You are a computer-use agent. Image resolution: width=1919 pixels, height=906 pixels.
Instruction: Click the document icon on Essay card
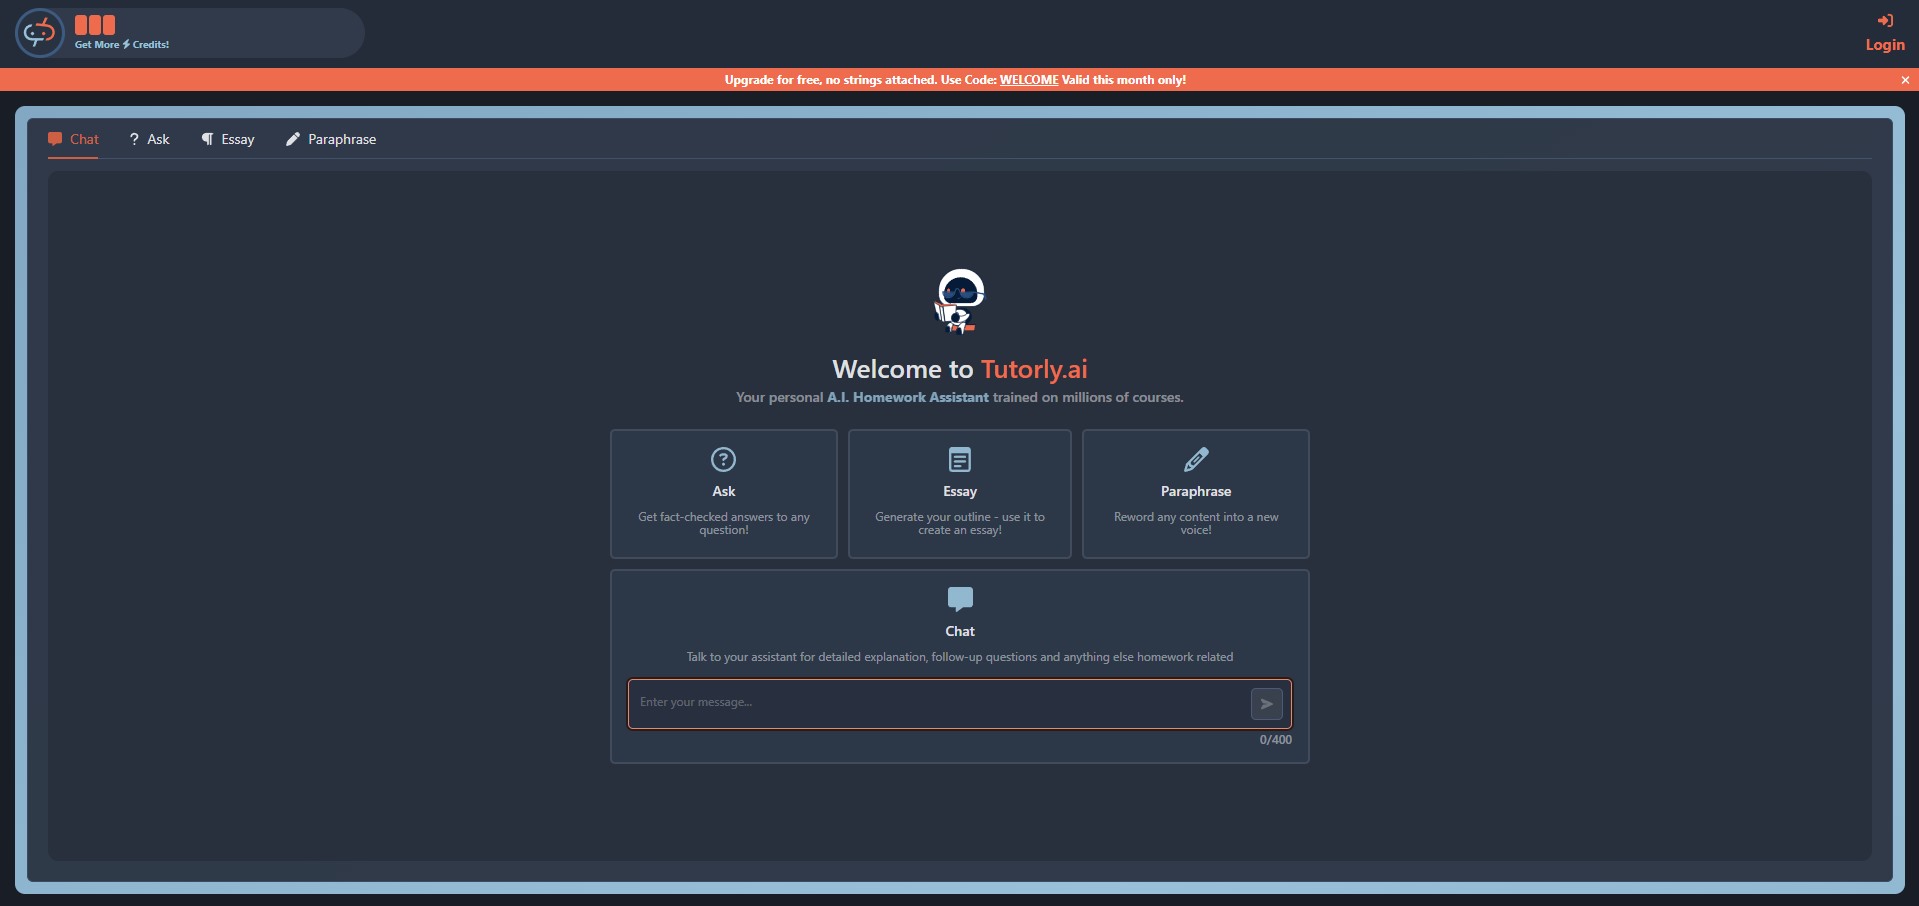960,459
